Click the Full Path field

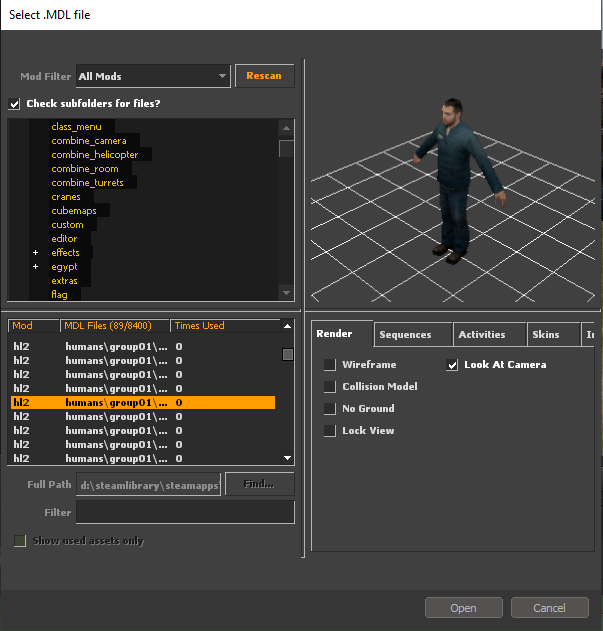(x=149, y=485)
